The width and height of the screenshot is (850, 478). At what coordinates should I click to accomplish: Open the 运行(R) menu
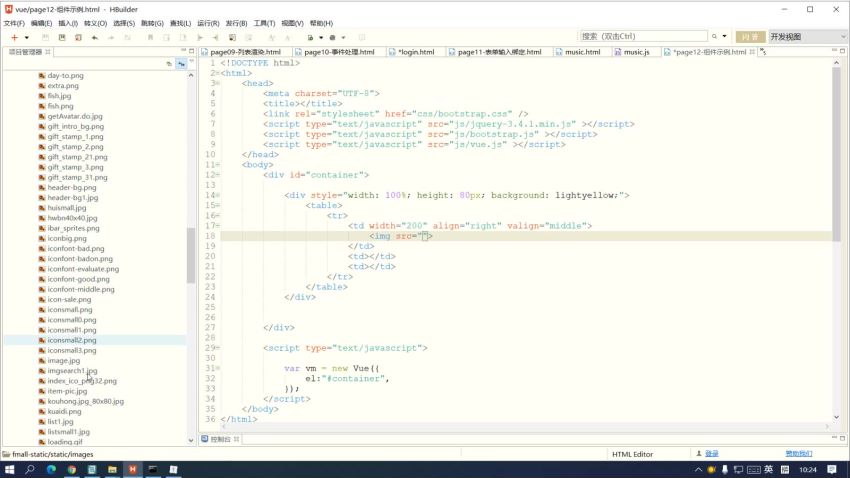coord(208,23)
